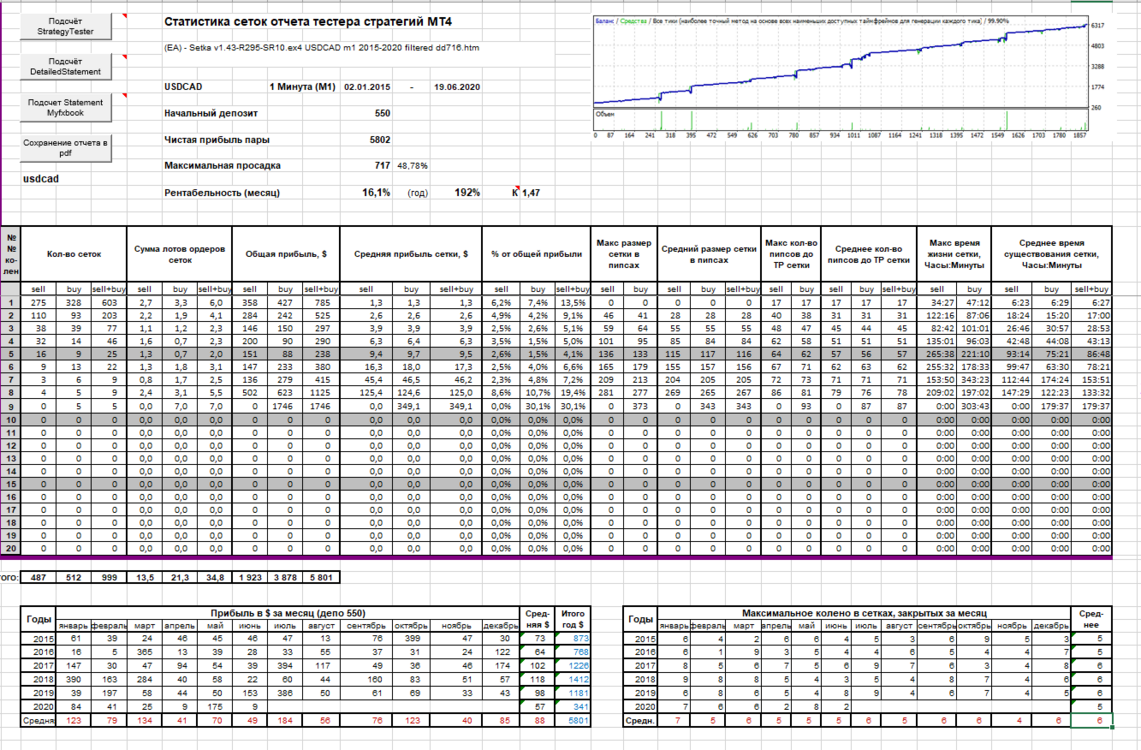Image resolution: width=1141 pixels, height=750 pixels.
Task: Select yearly profitability value 192%
Action: [466, 193]
